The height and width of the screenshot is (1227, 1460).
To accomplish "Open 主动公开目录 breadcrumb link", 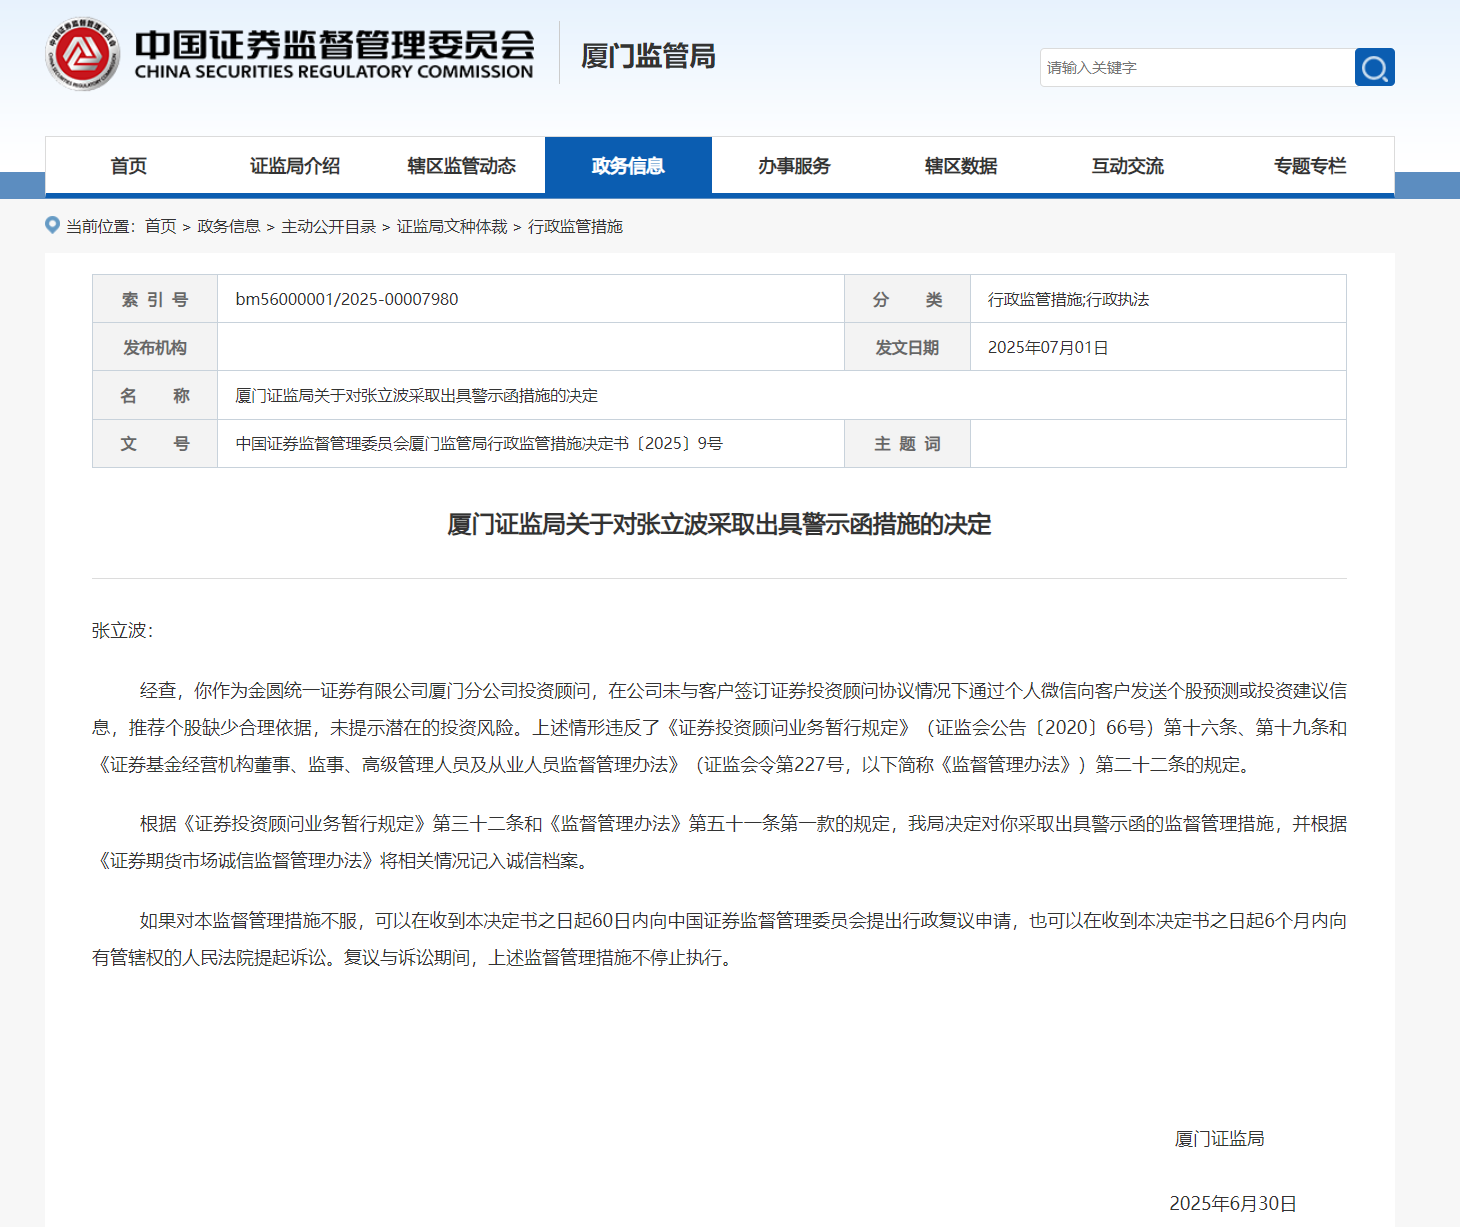I will (x=328, y=227).
